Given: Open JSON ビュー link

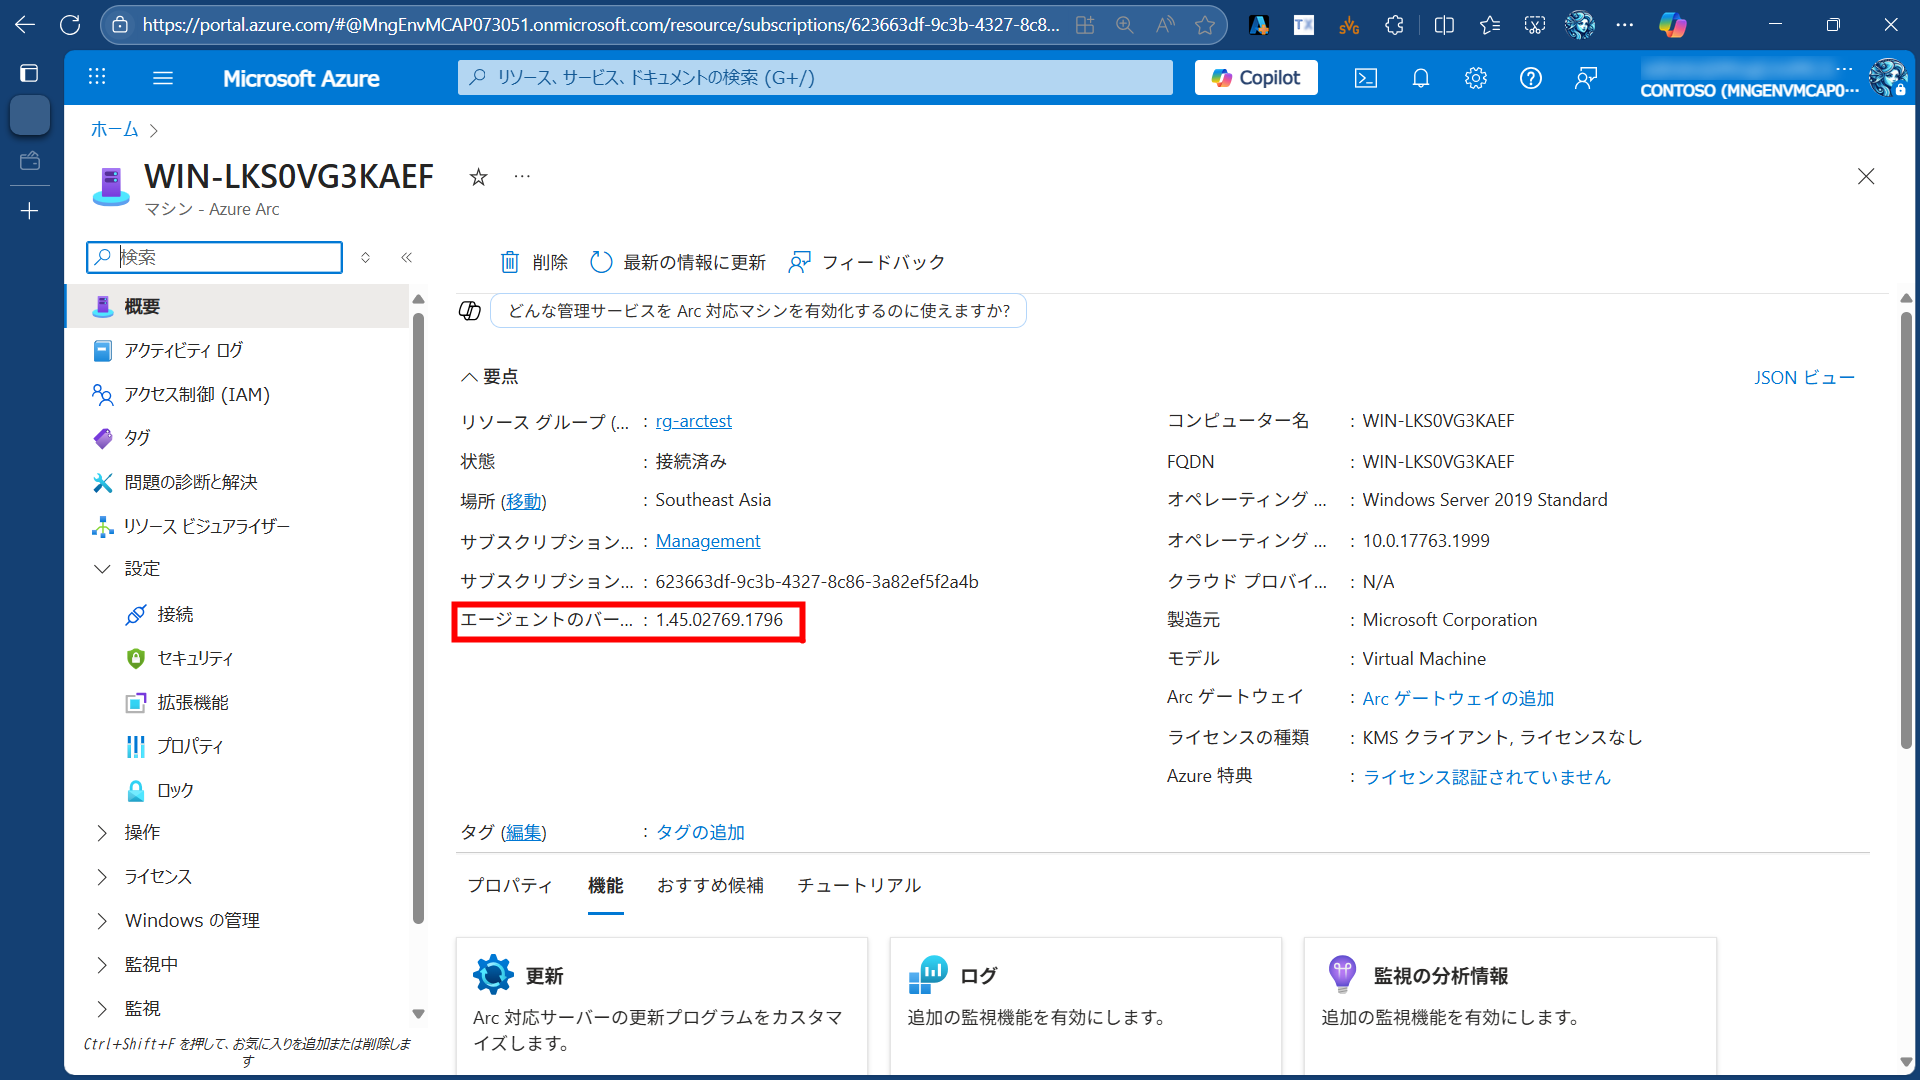Looking at the screenshot, I should pos(1804,378).
